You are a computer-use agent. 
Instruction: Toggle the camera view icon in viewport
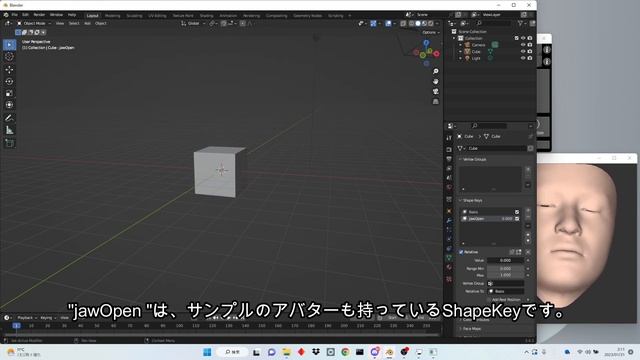436,91
